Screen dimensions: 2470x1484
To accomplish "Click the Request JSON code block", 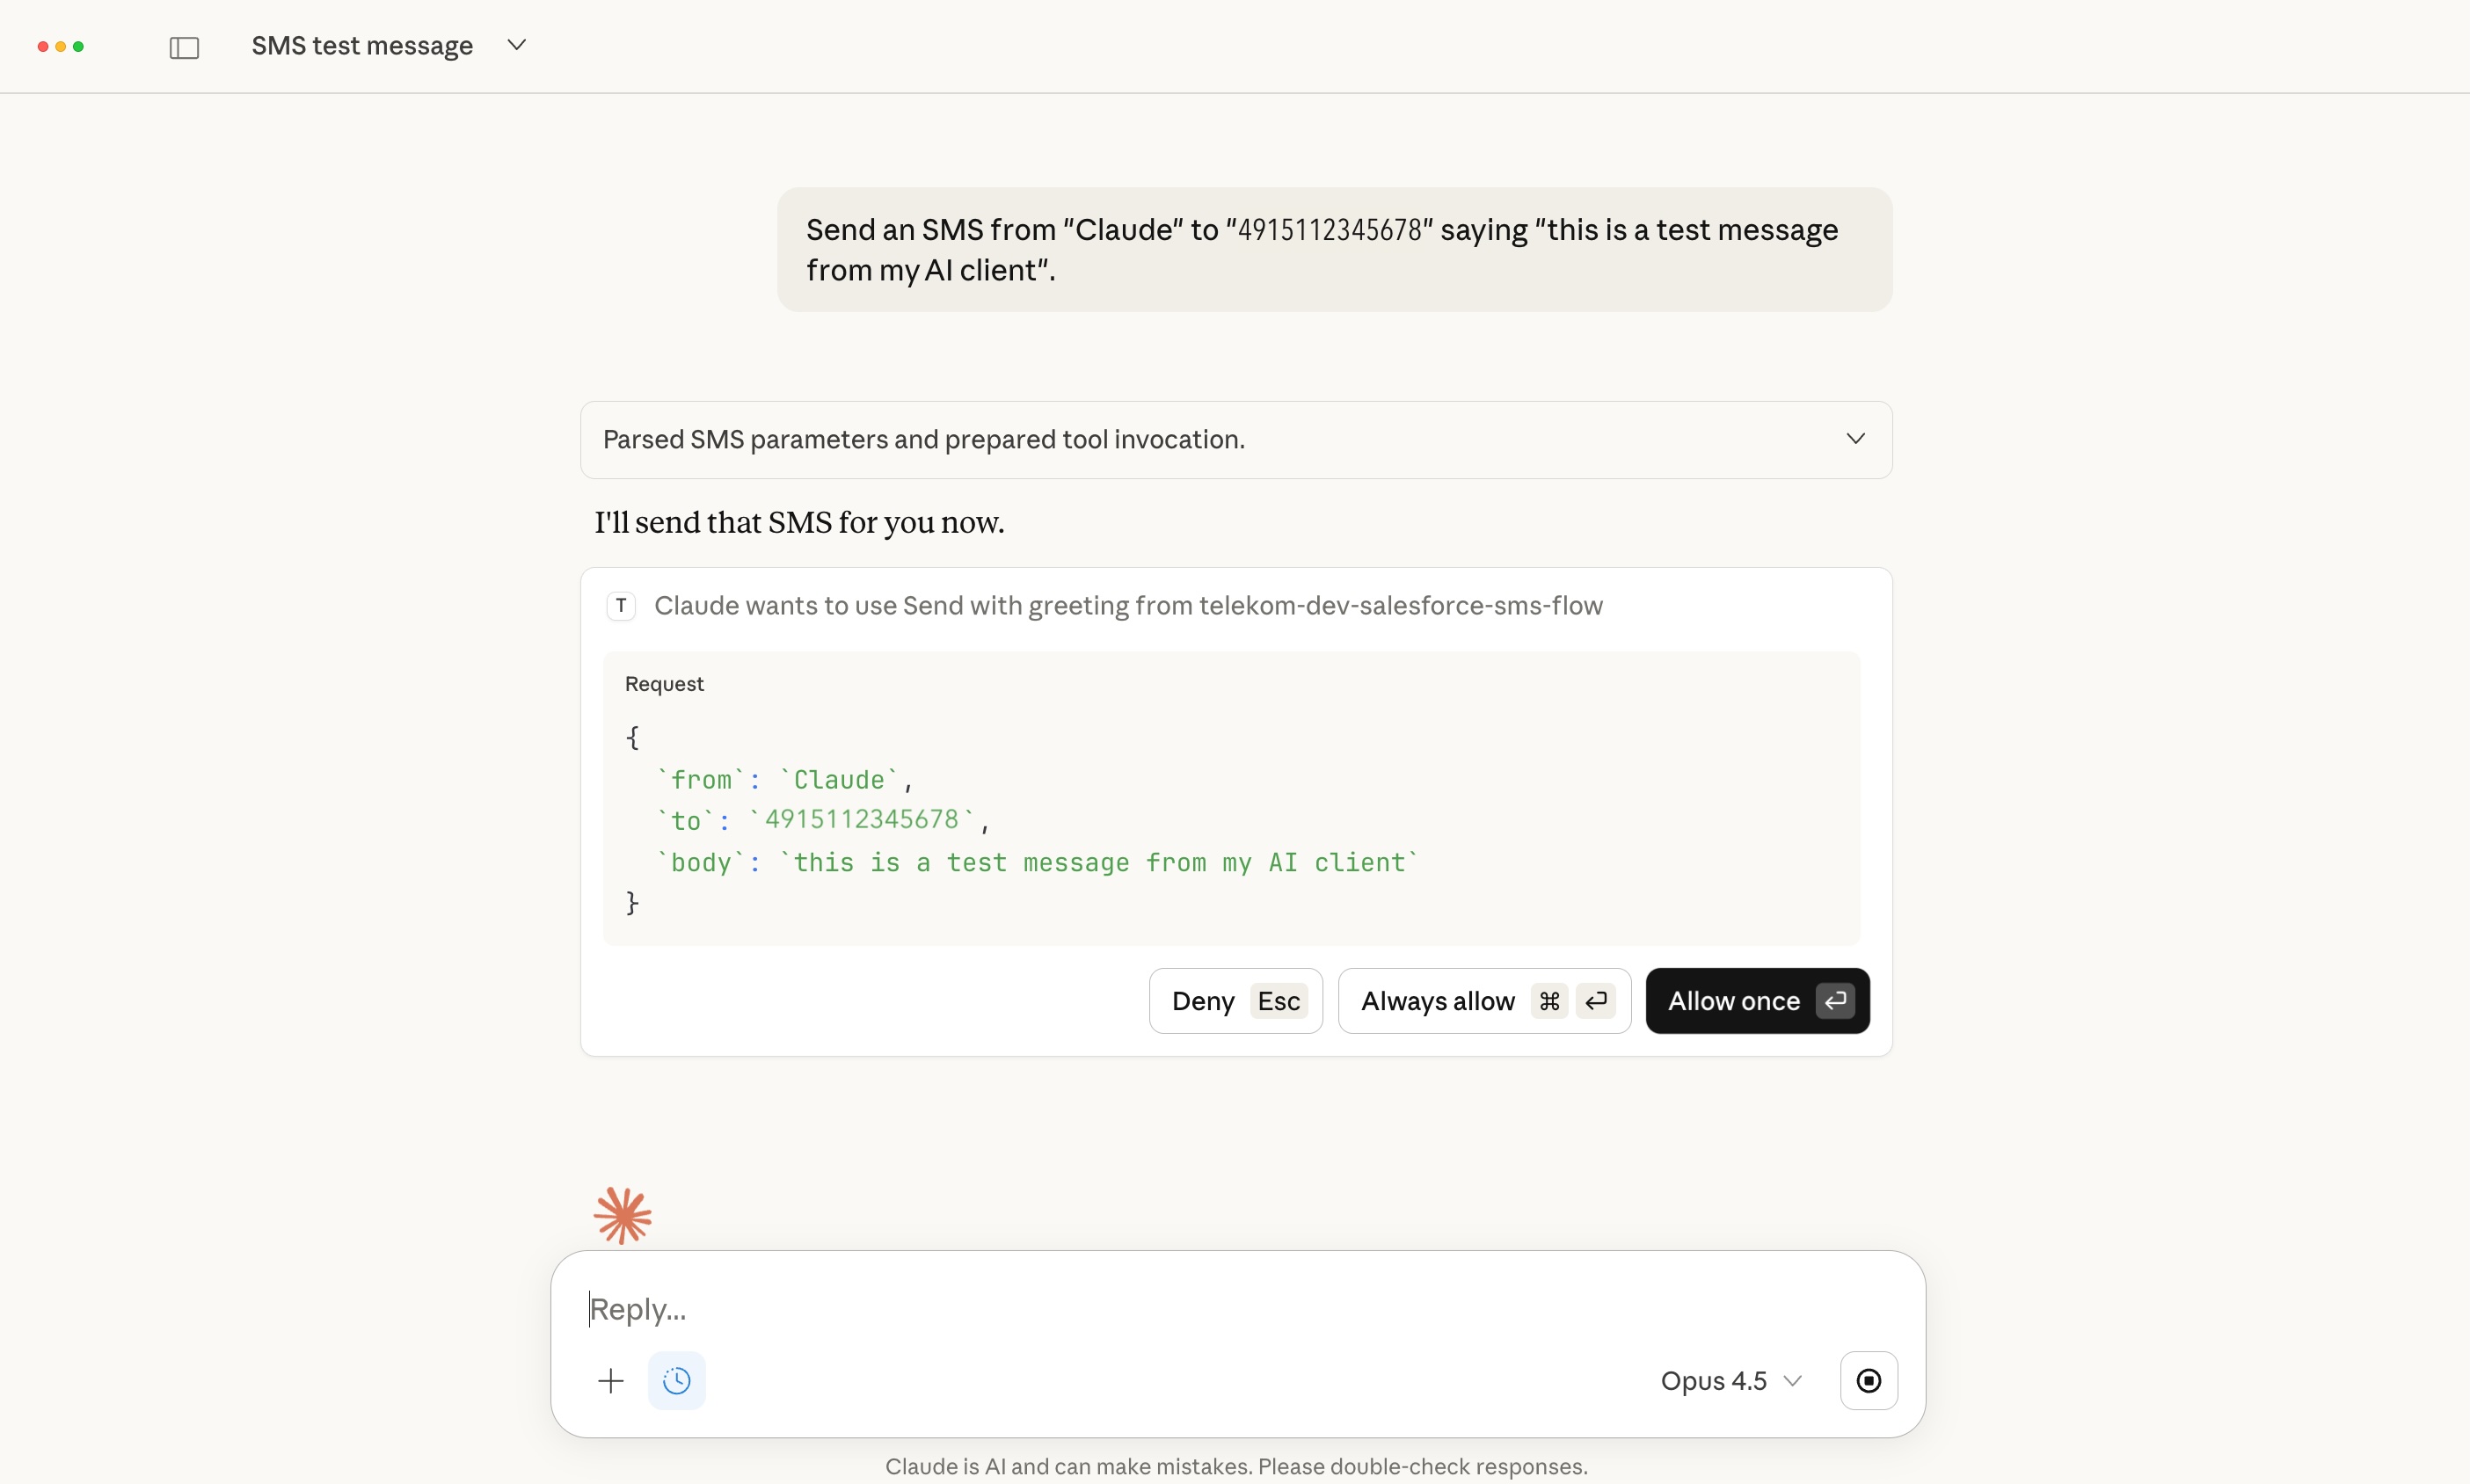I will tap(1230, 820).
